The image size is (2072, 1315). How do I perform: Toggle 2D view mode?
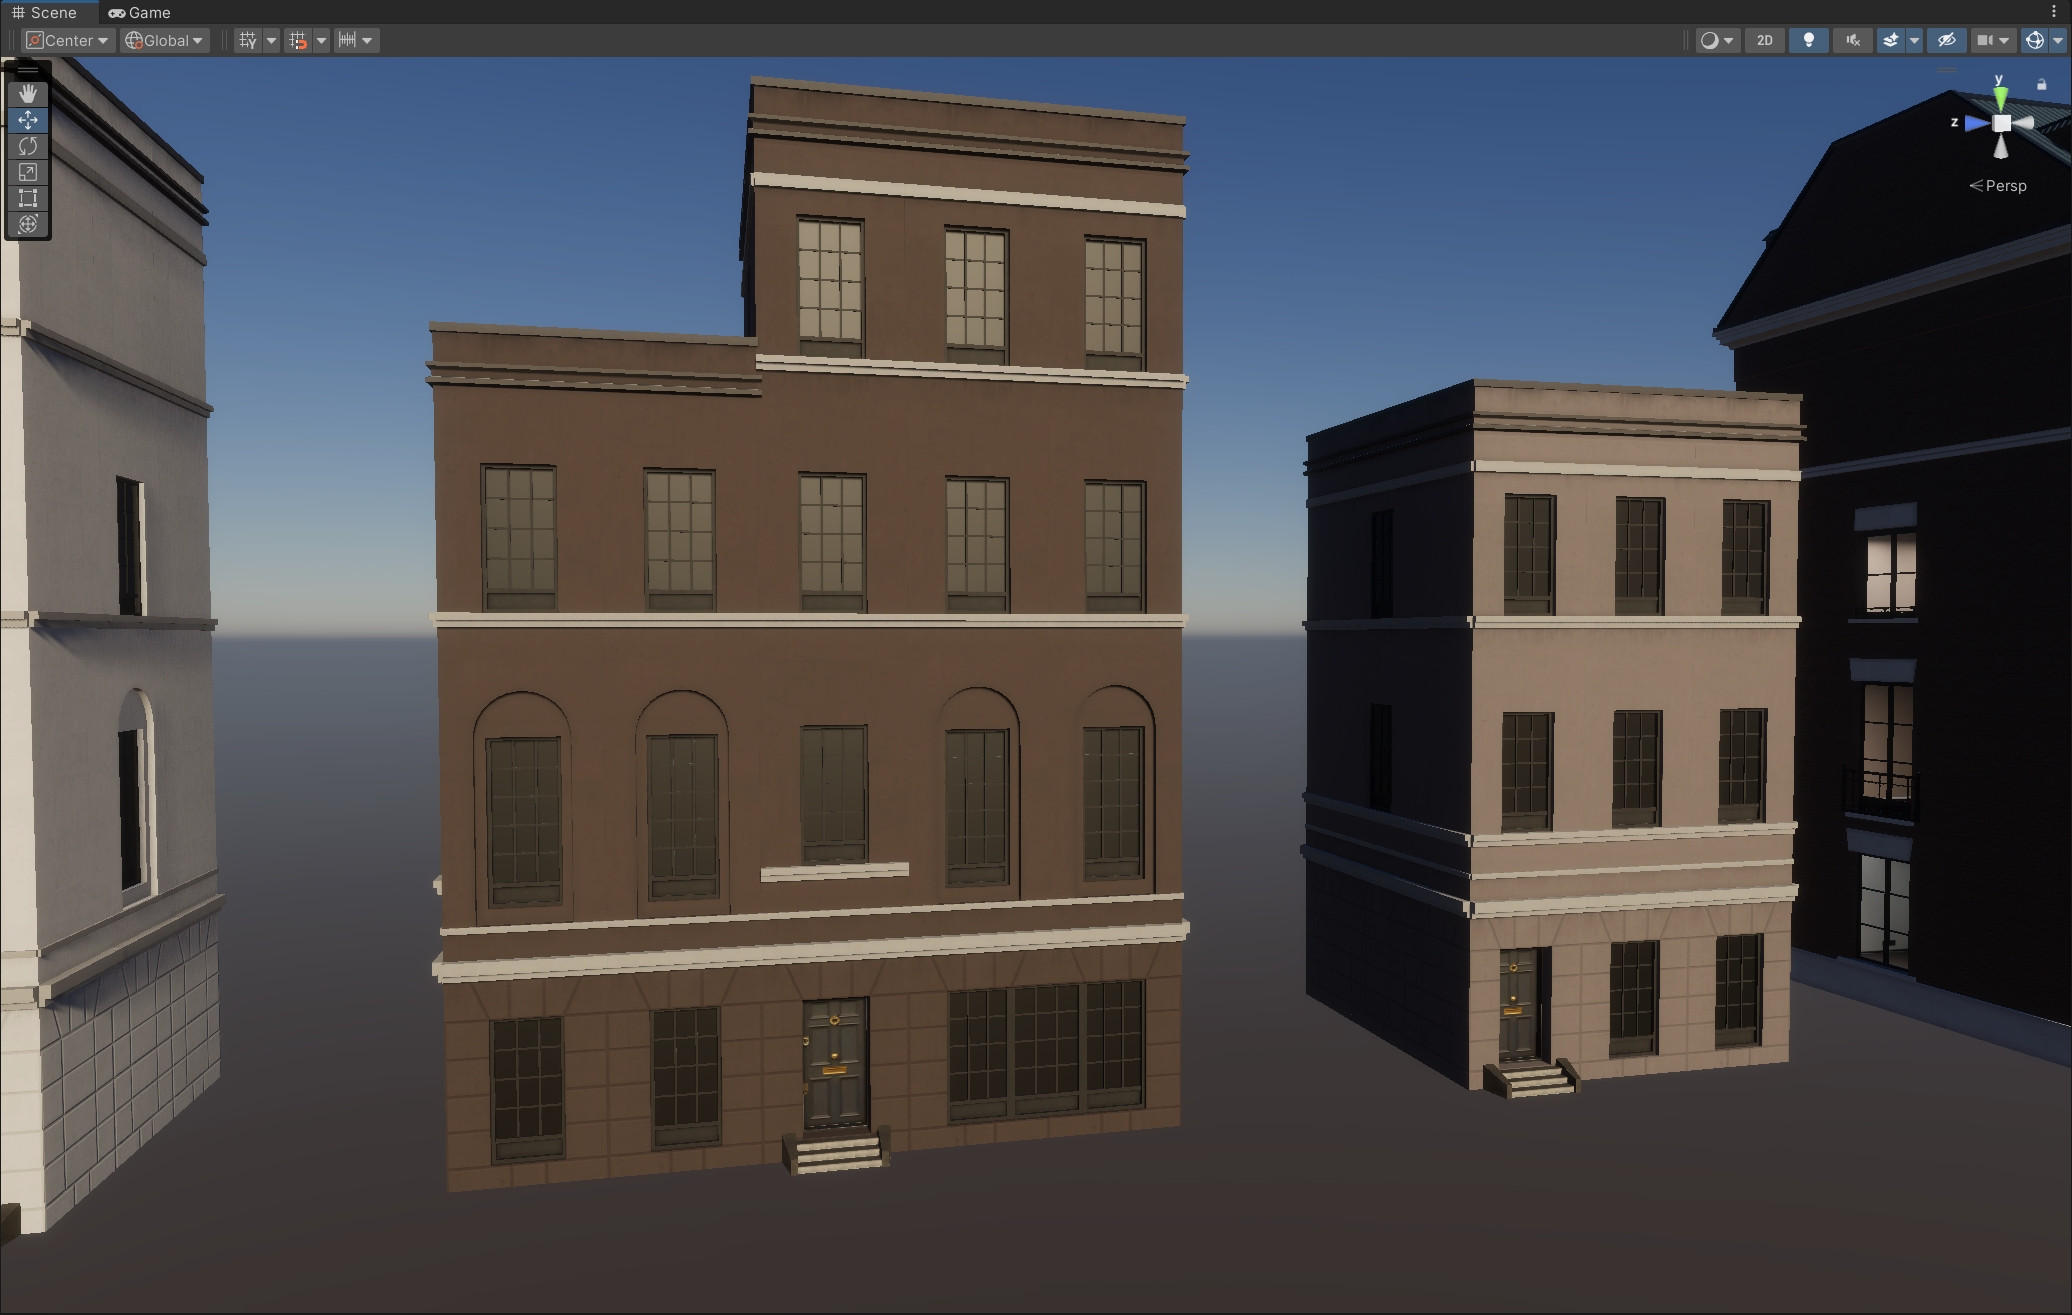coord(1764,40)
